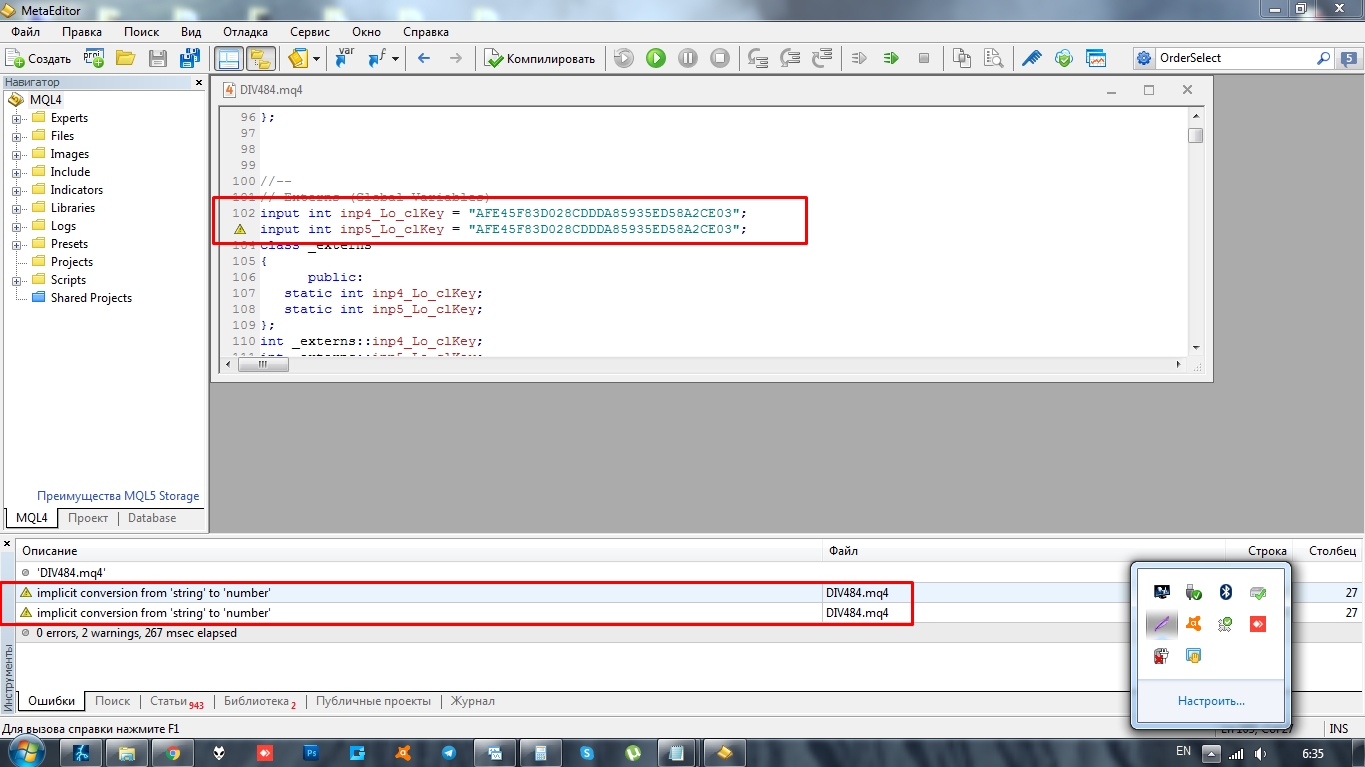Click the list functions 'f' icon
The height and width of the screenshot is (767, 1365).
click(376, 58)
